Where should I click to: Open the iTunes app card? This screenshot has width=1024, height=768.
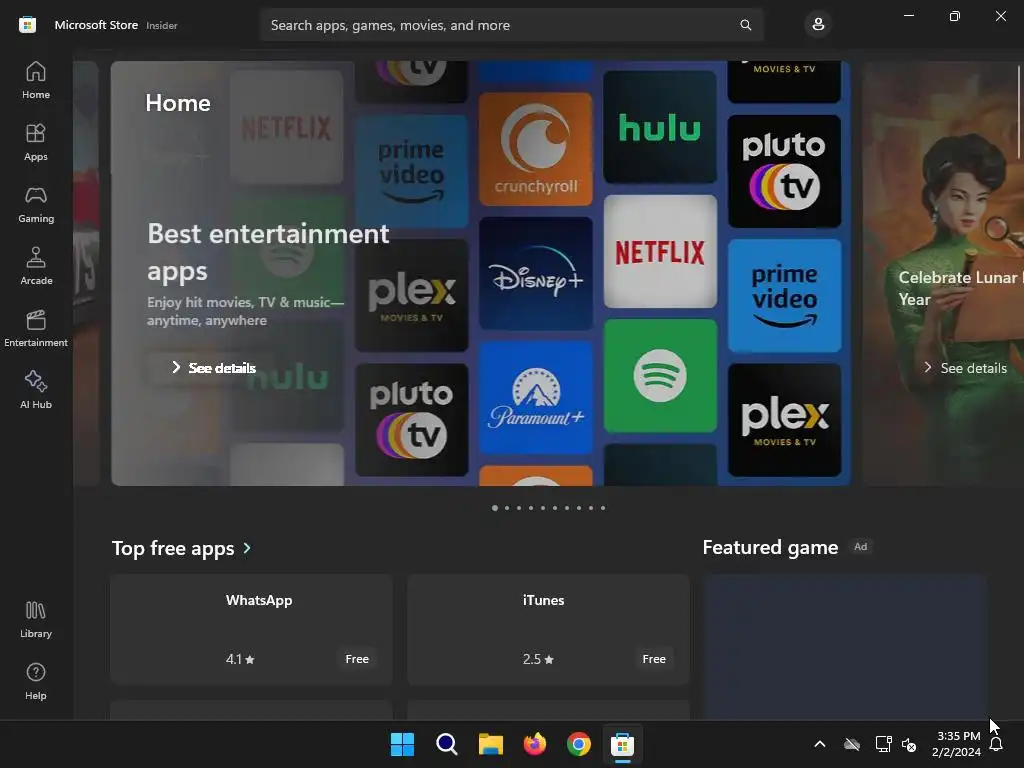(549, 630)
